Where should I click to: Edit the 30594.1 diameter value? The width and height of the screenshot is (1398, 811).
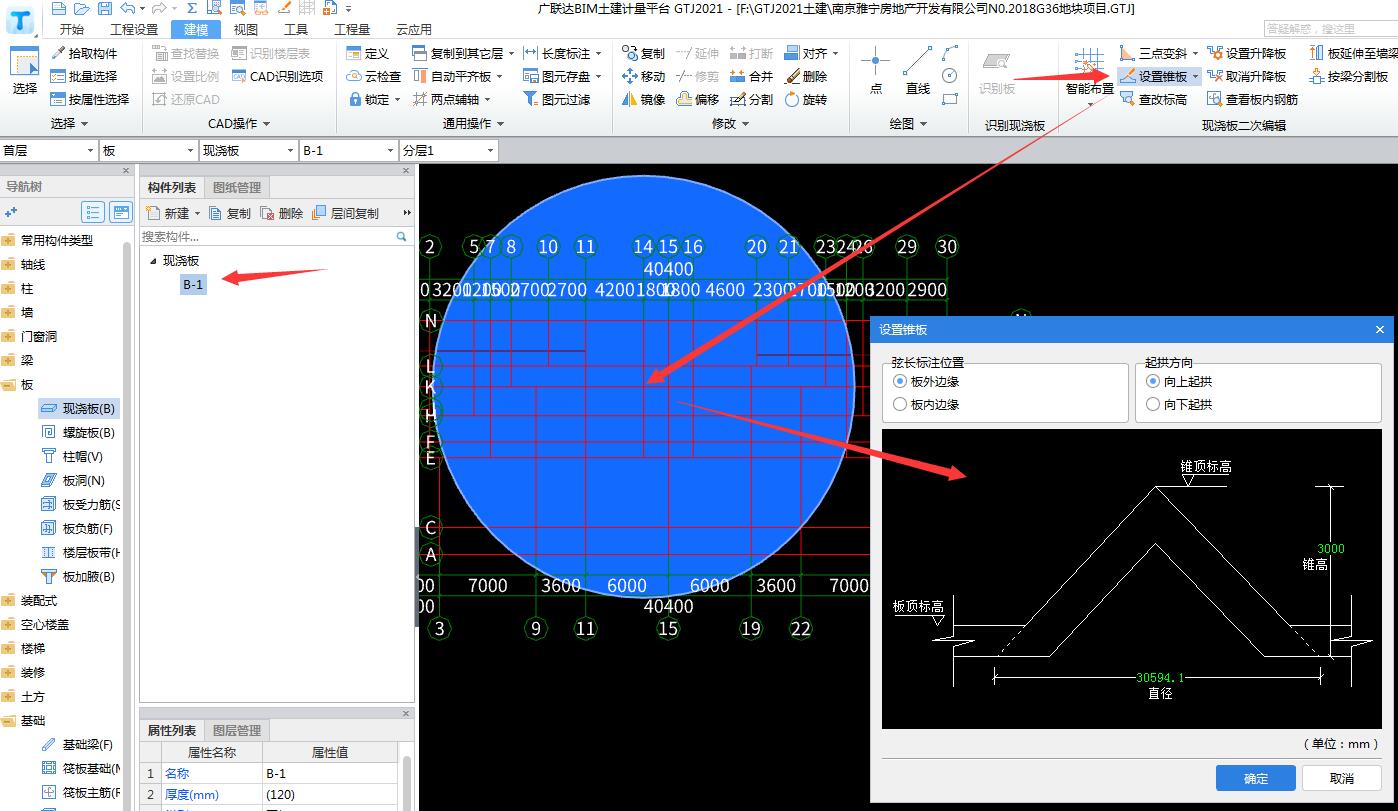pyautogui.click(x=1160, y=677)
